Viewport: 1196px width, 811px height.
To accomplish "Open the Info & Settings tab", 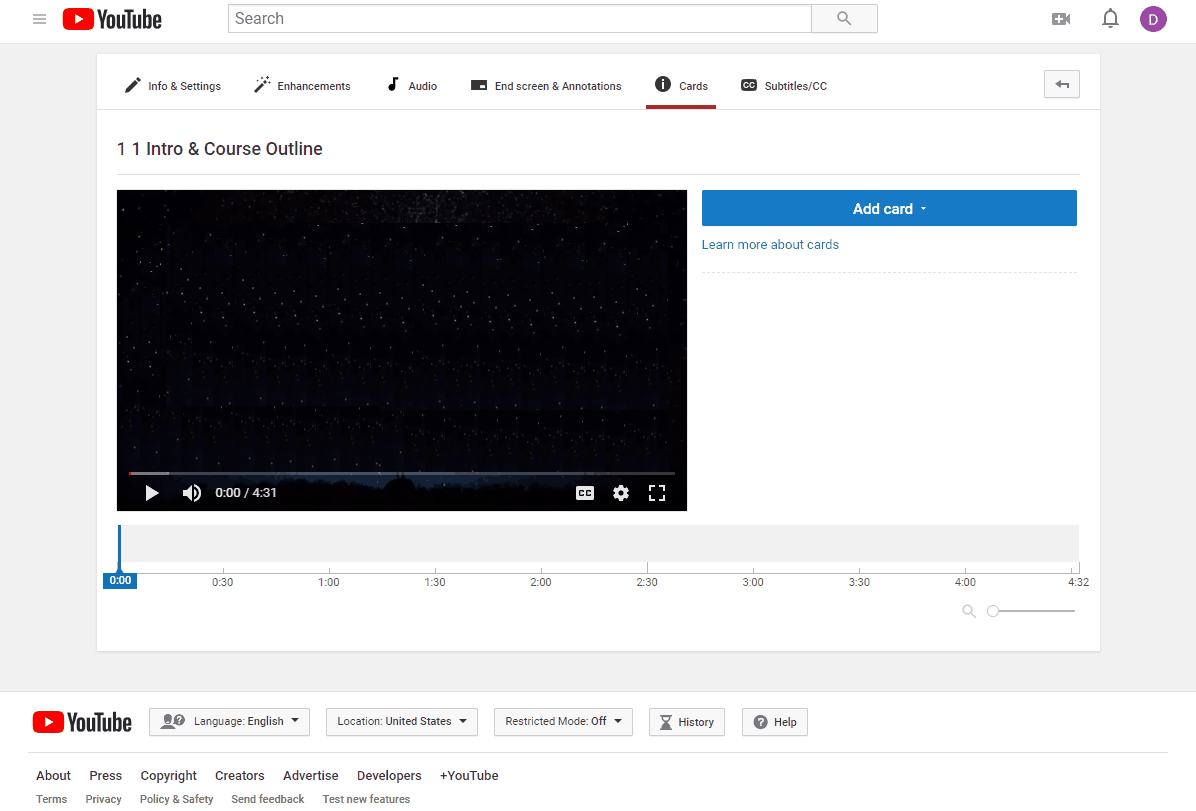I will coord(173,85).
